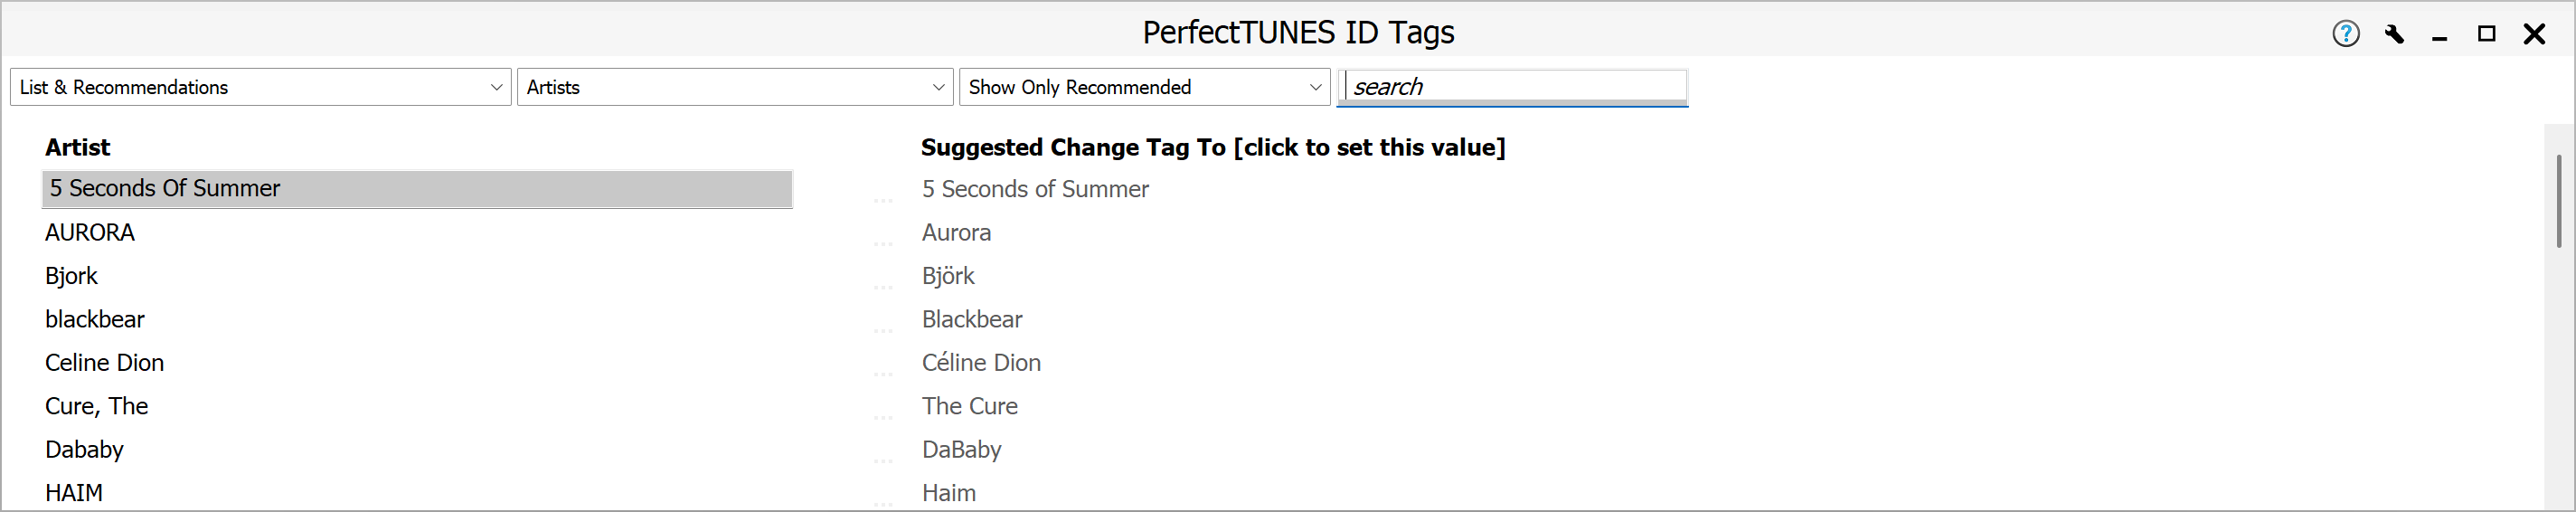Select the 5 Seconds Of Summer artist row
Screen dimensions: 2576x512
coord(417,189)
